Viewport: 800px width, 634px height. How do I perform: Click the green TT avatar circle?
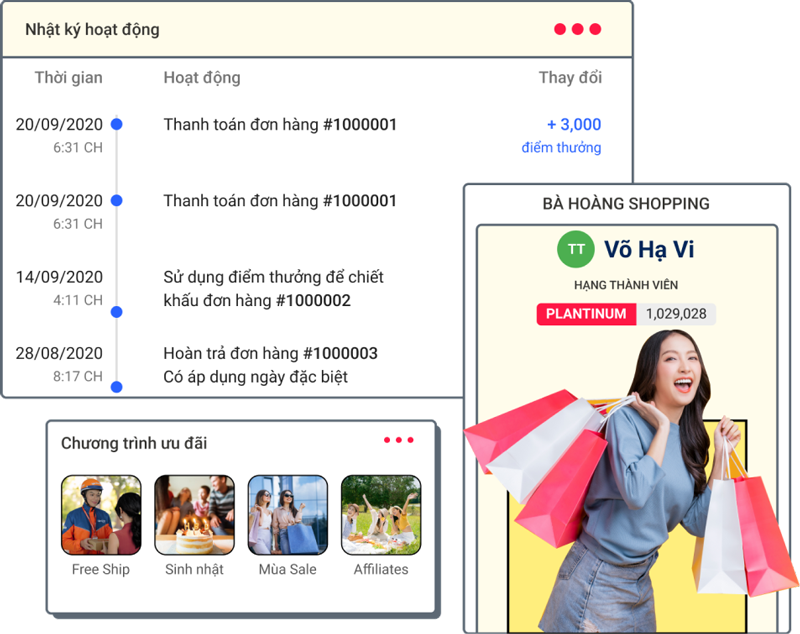tap(575, 249)
